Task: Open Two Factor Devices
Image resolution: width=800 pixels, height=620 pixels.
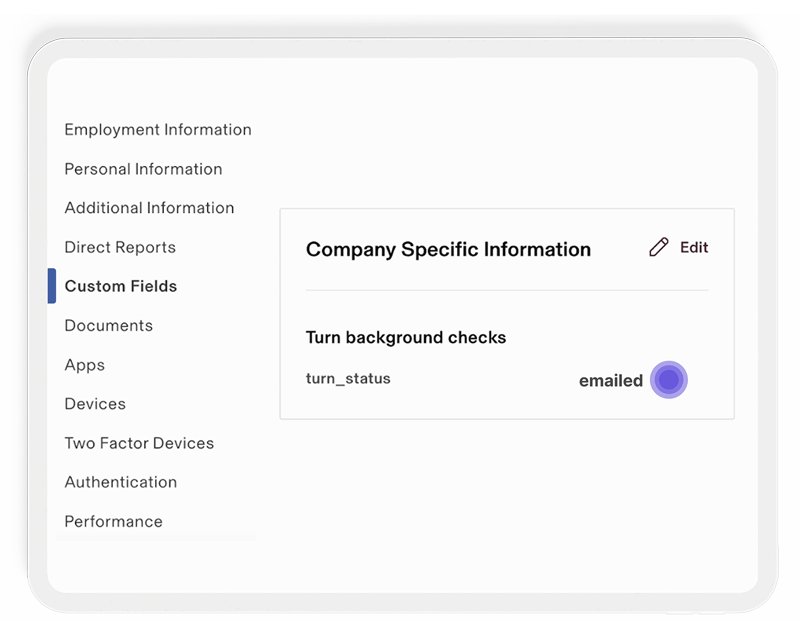Action: (x=139, y=443)
